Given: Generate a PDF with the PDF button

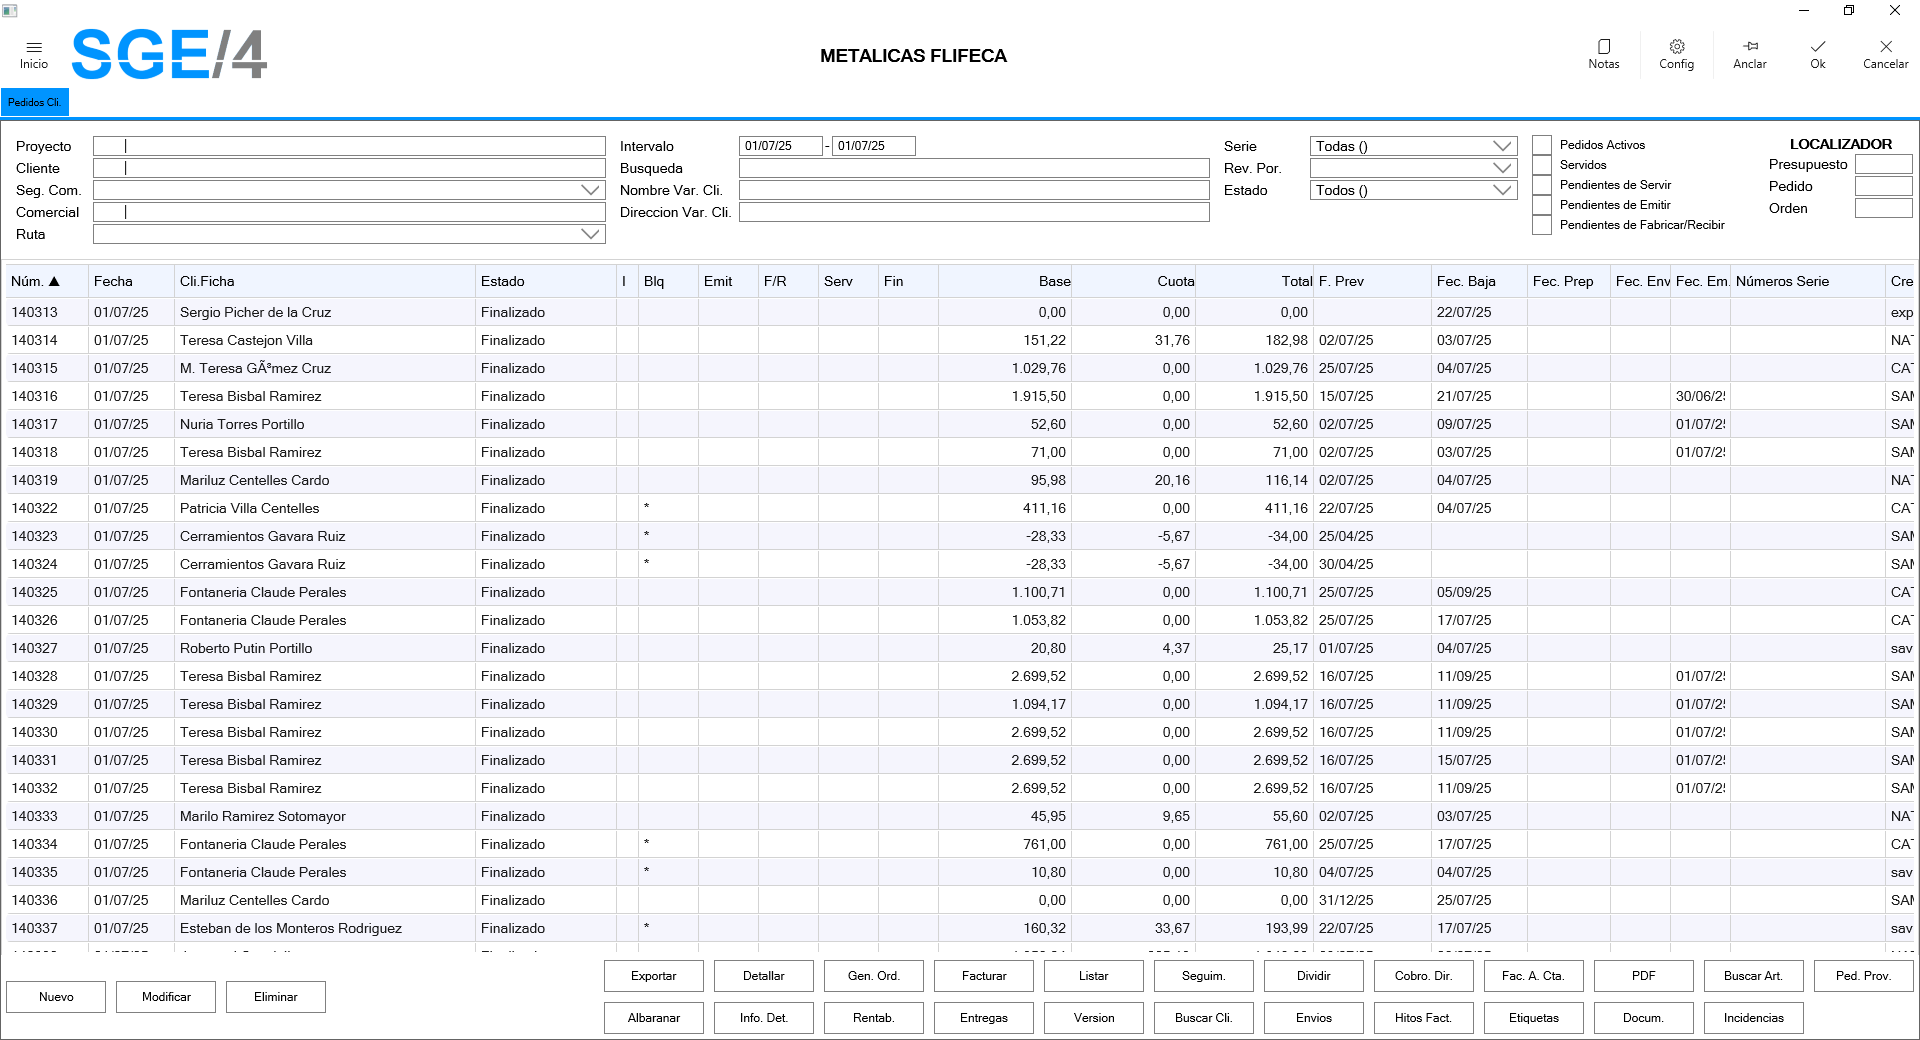Looking at the screenshot, I should [1644, 976].
